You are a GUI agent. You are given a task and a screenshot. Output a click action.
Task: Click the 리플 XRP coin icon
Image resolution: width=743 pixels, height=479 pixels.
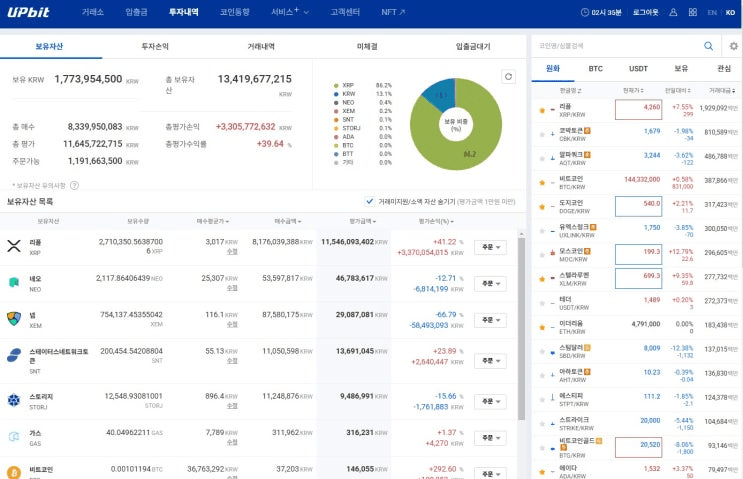pyautogui.click(x=14, y=246)
